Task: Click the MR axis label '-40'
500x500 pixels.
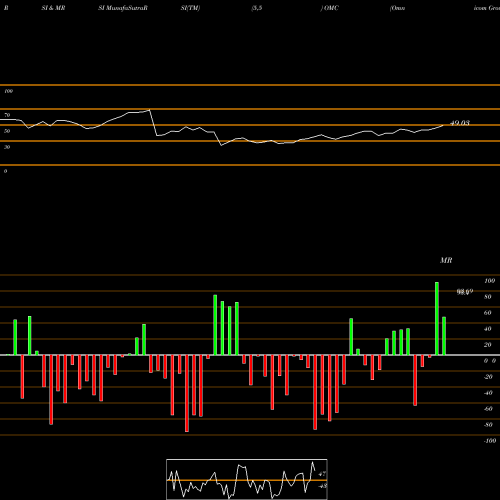Action: [488, 393]
